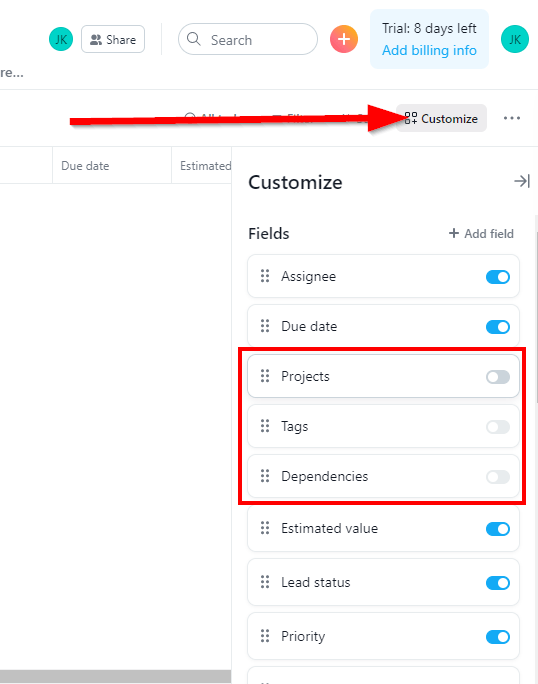This screenshot has width=538, height=684.
Task: Grab the drag handle for Assignee field
Action: pos(265,276)
